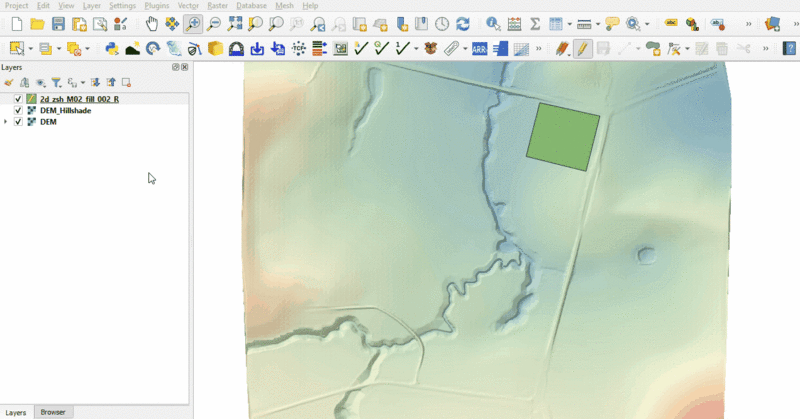Activate the Zoom In magnifier tool

click(193, 23)
